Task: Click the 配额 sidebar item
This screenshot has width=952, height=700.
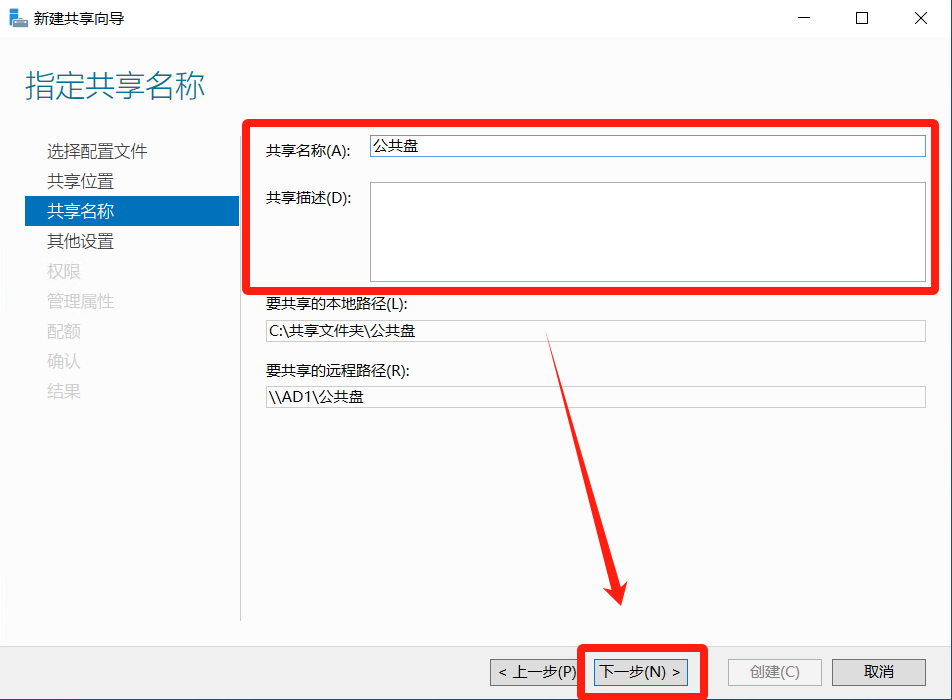Action: point(63,332)
